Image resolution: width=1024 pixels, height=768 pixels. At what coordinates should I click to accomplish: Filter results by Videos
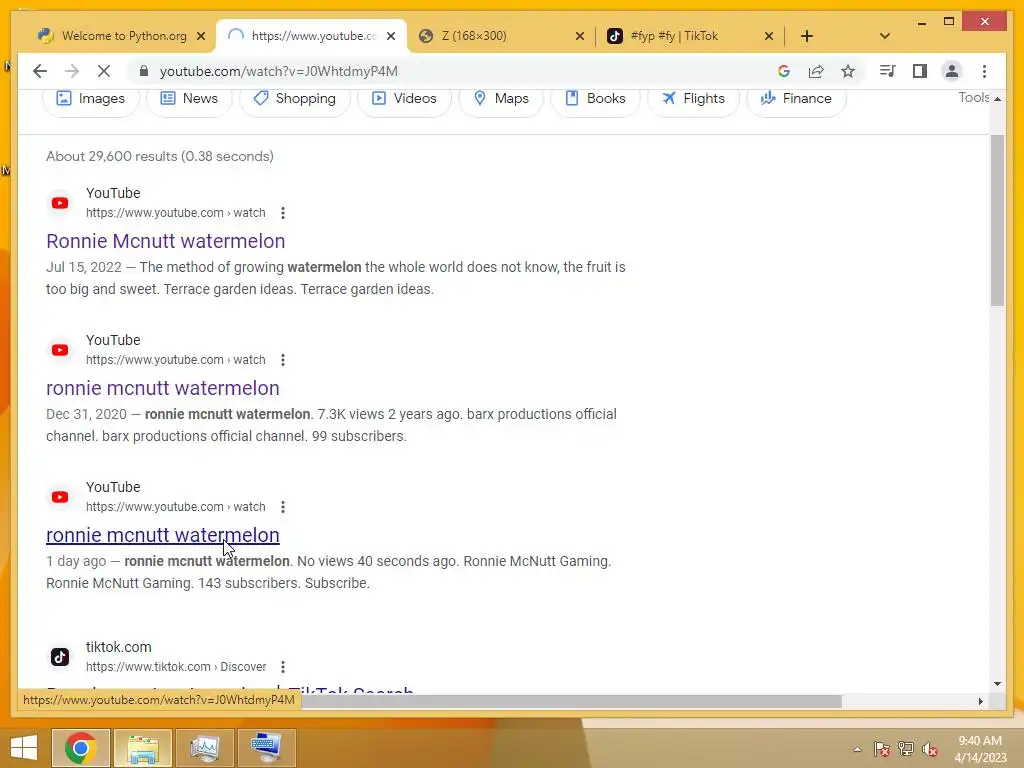(x=404, y=99)
